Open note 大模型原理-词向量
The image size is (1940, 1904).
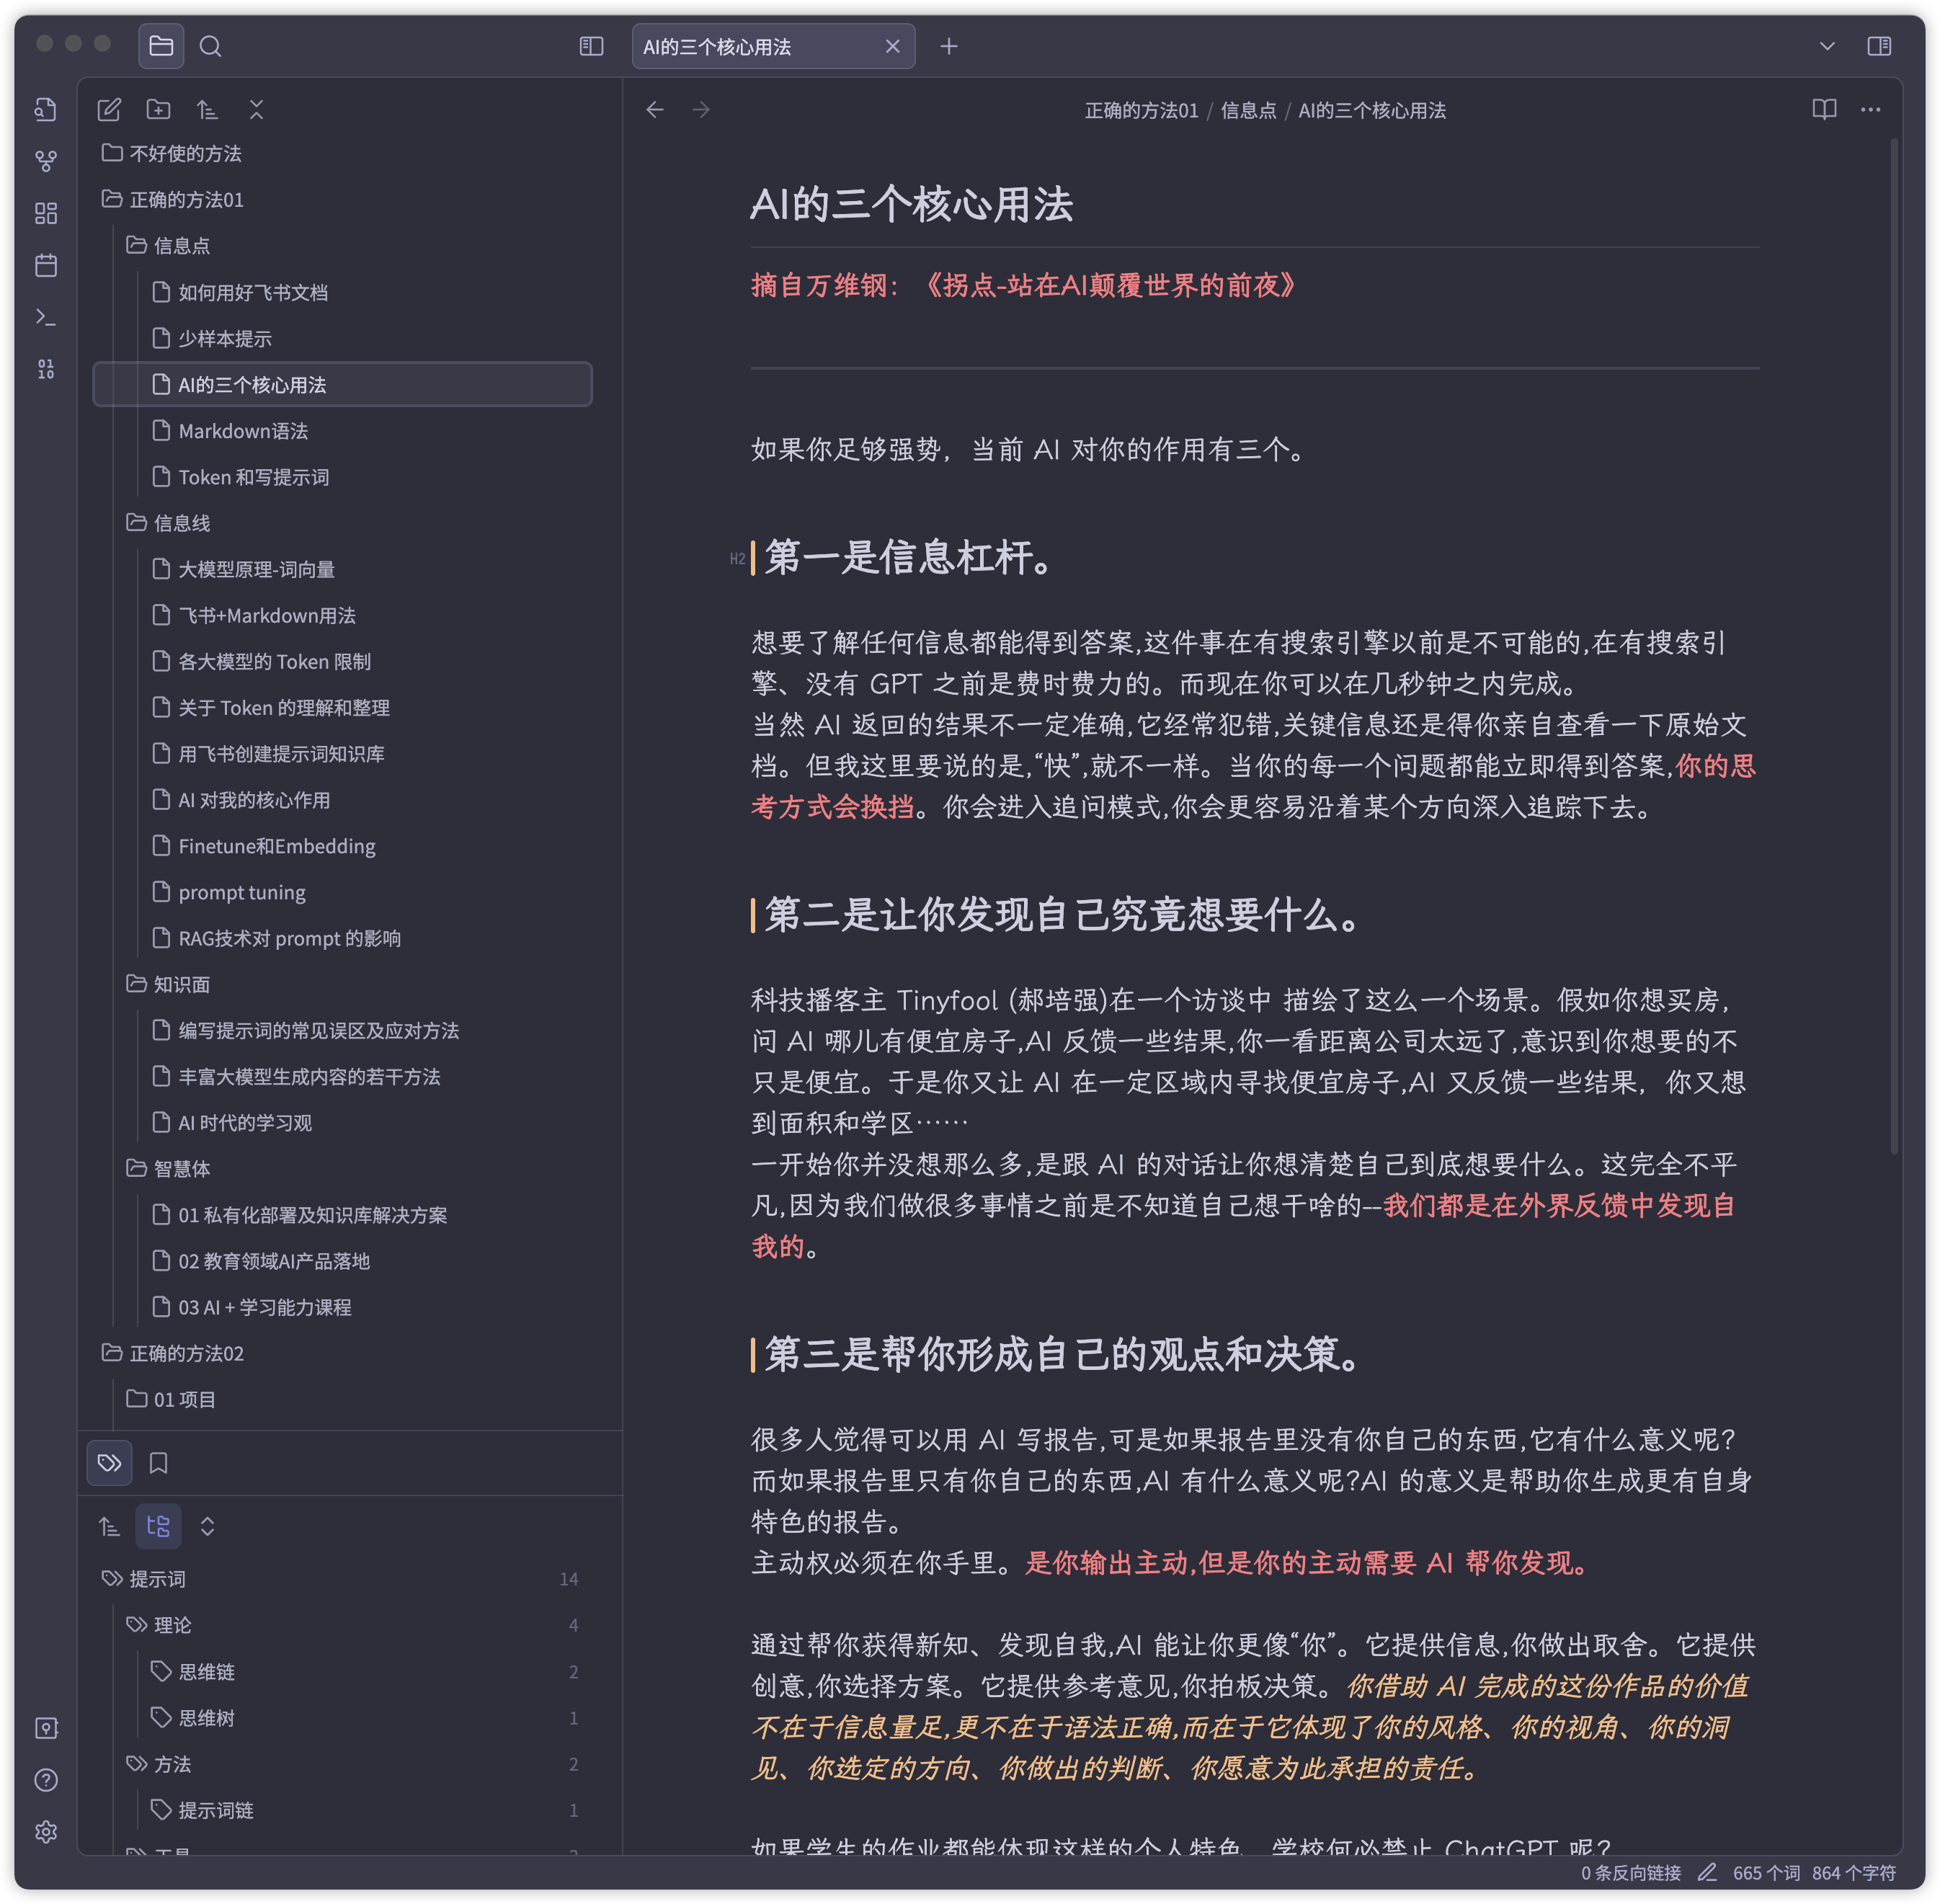pyautogui.click(x=342, y=569)
